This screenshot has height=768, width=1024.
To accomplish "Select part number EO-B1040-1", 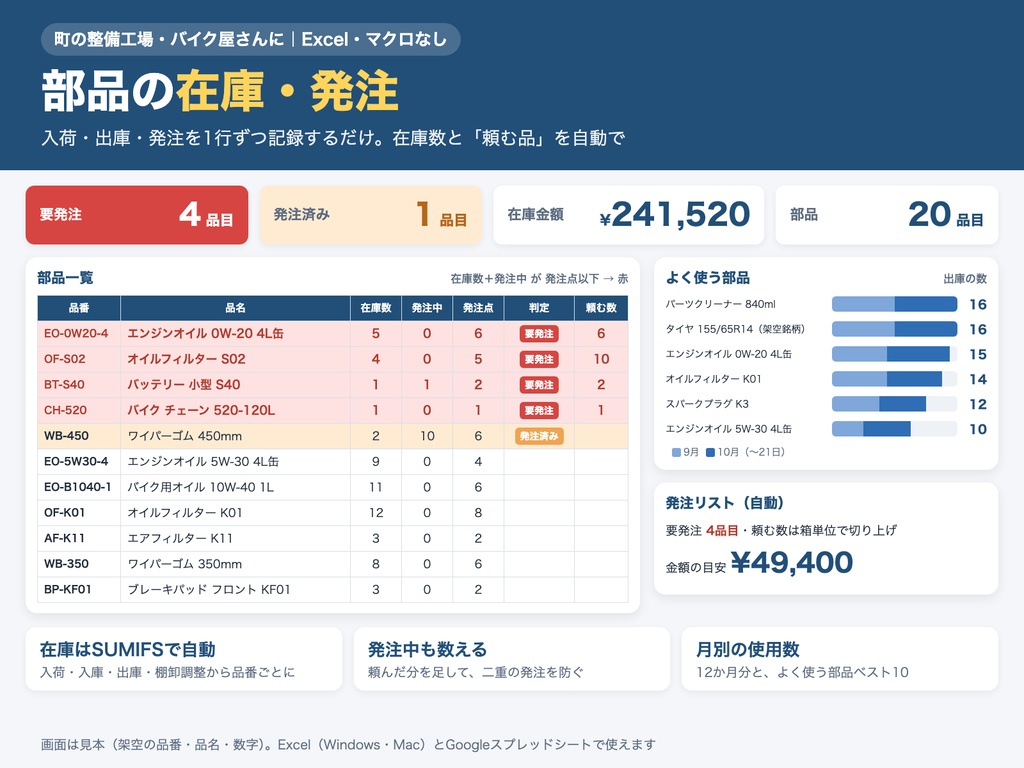I will tap(78, 487).
